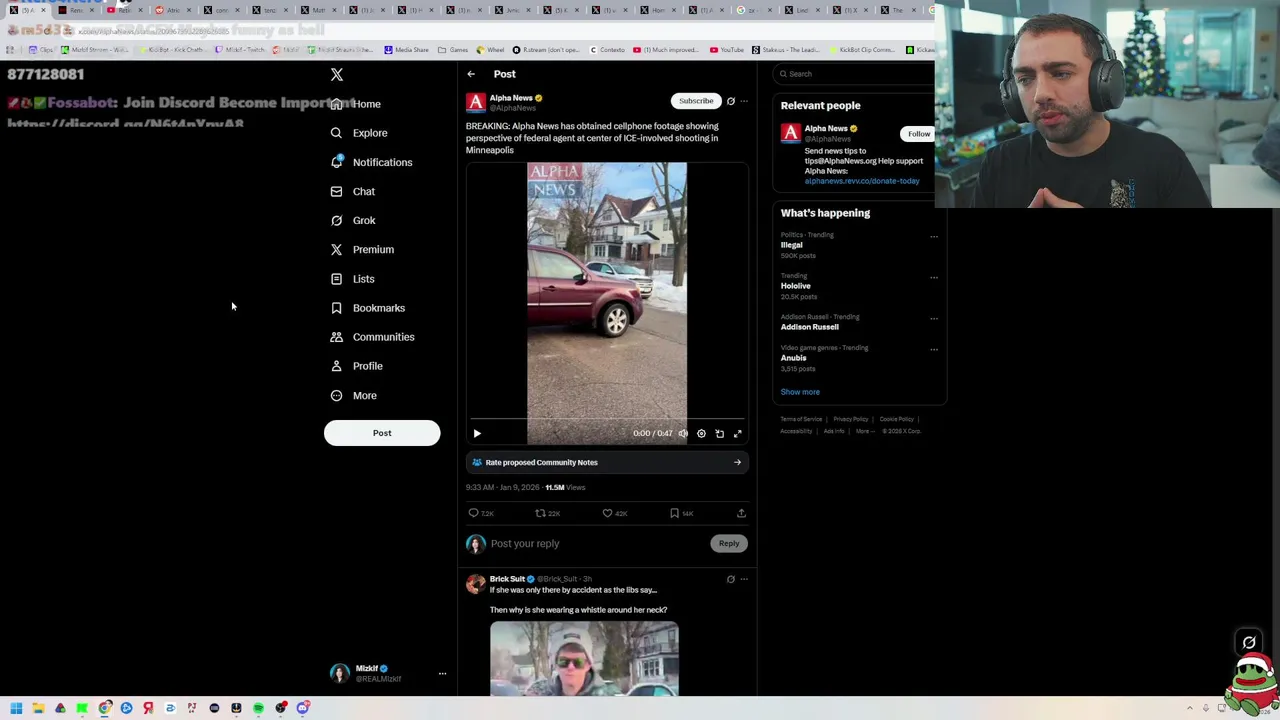Open the alphanews.revv.co/donate-today link
The height and width of the screenshot is (720, 1280).
coord(862,181)
